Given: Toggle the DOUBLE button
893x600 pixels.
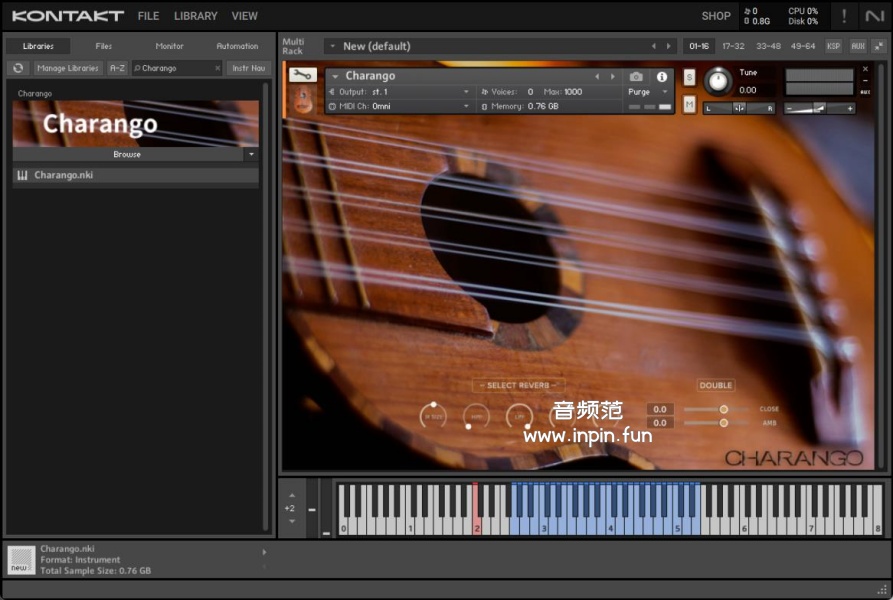Looking at the screenshot, I should (x=716, y=385).
